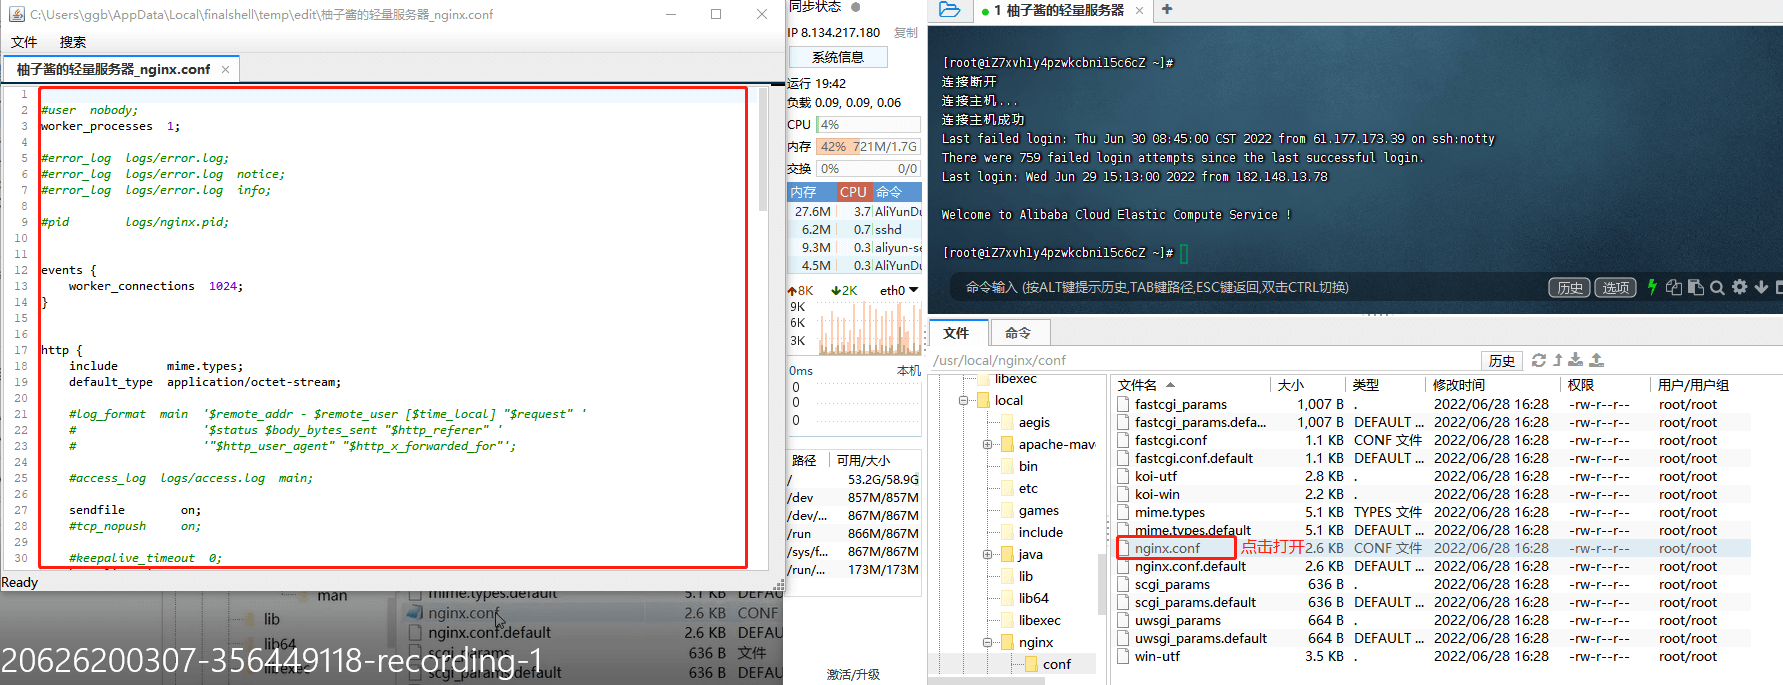
Task: Open terminal settings gear icon
Action: coord(1740,287)
